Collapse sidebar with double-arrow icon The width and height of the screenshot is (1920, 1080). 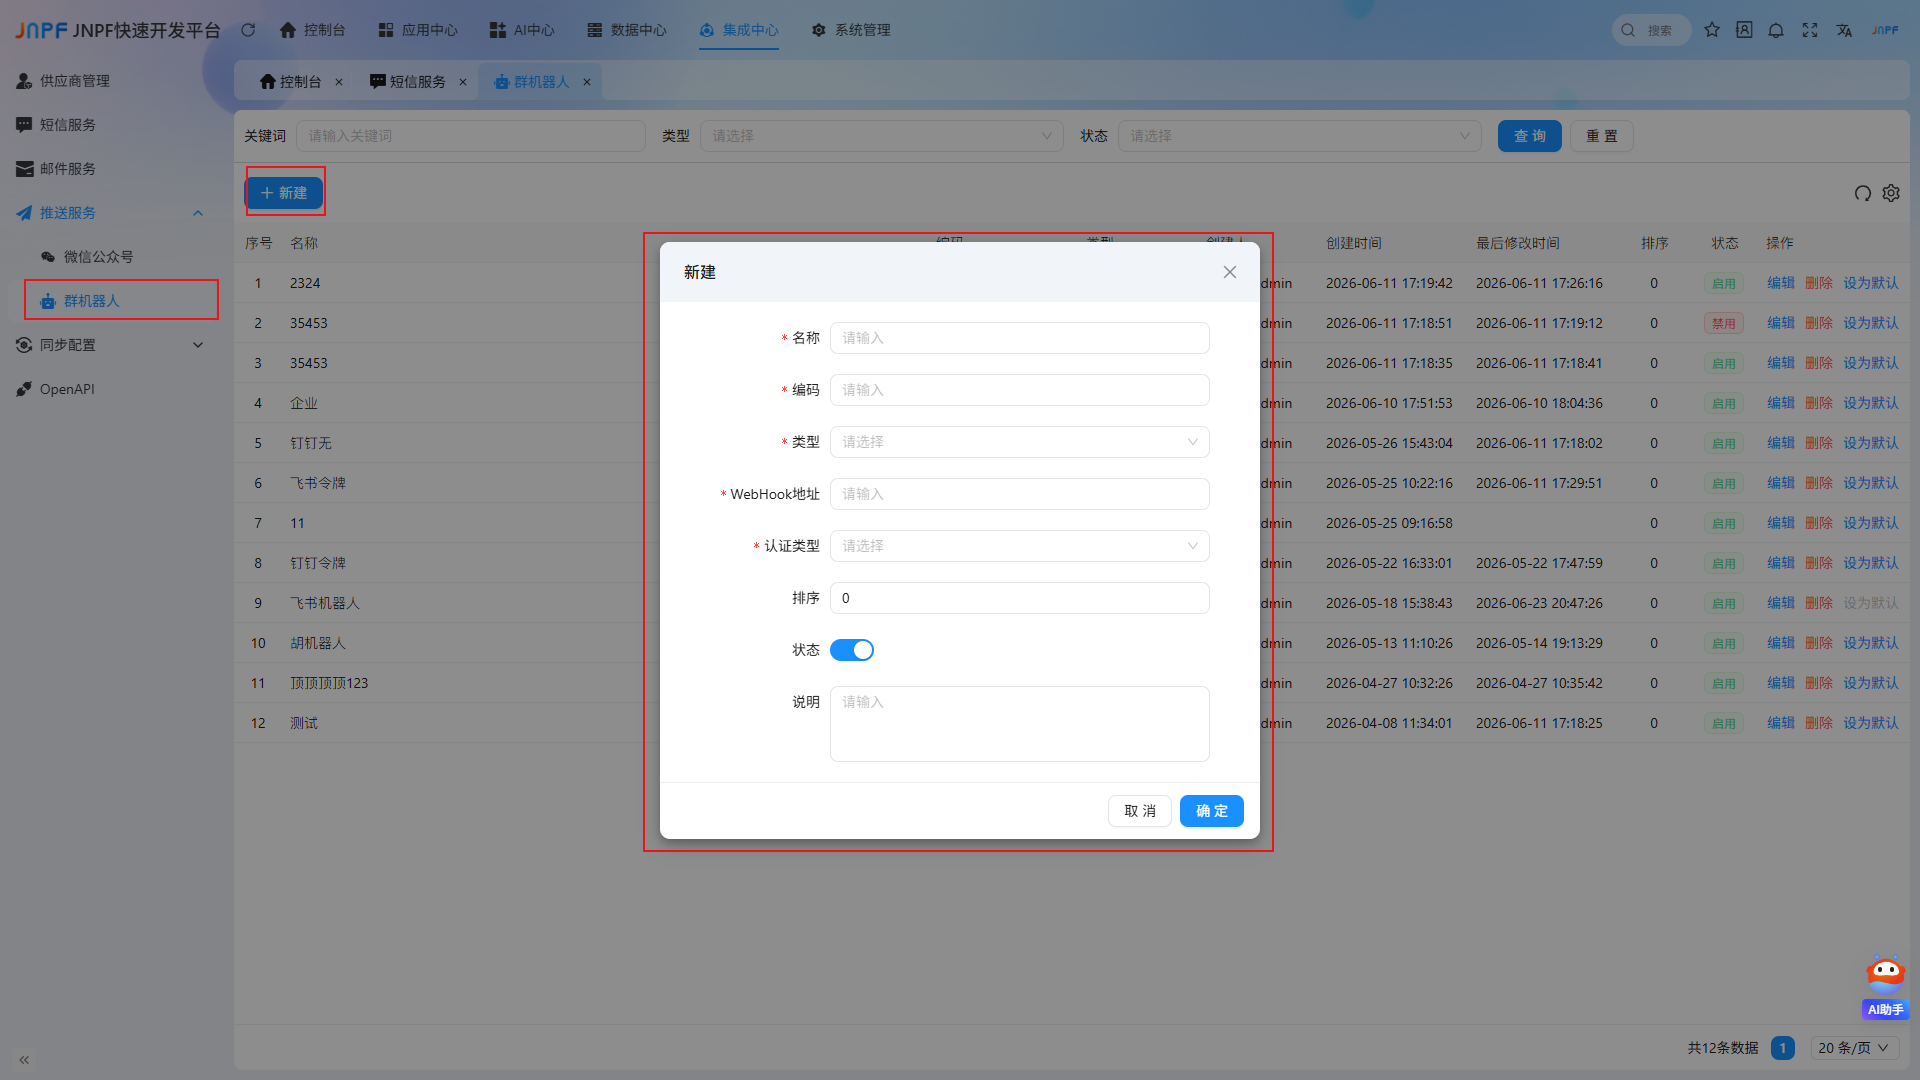(24, 1059)
